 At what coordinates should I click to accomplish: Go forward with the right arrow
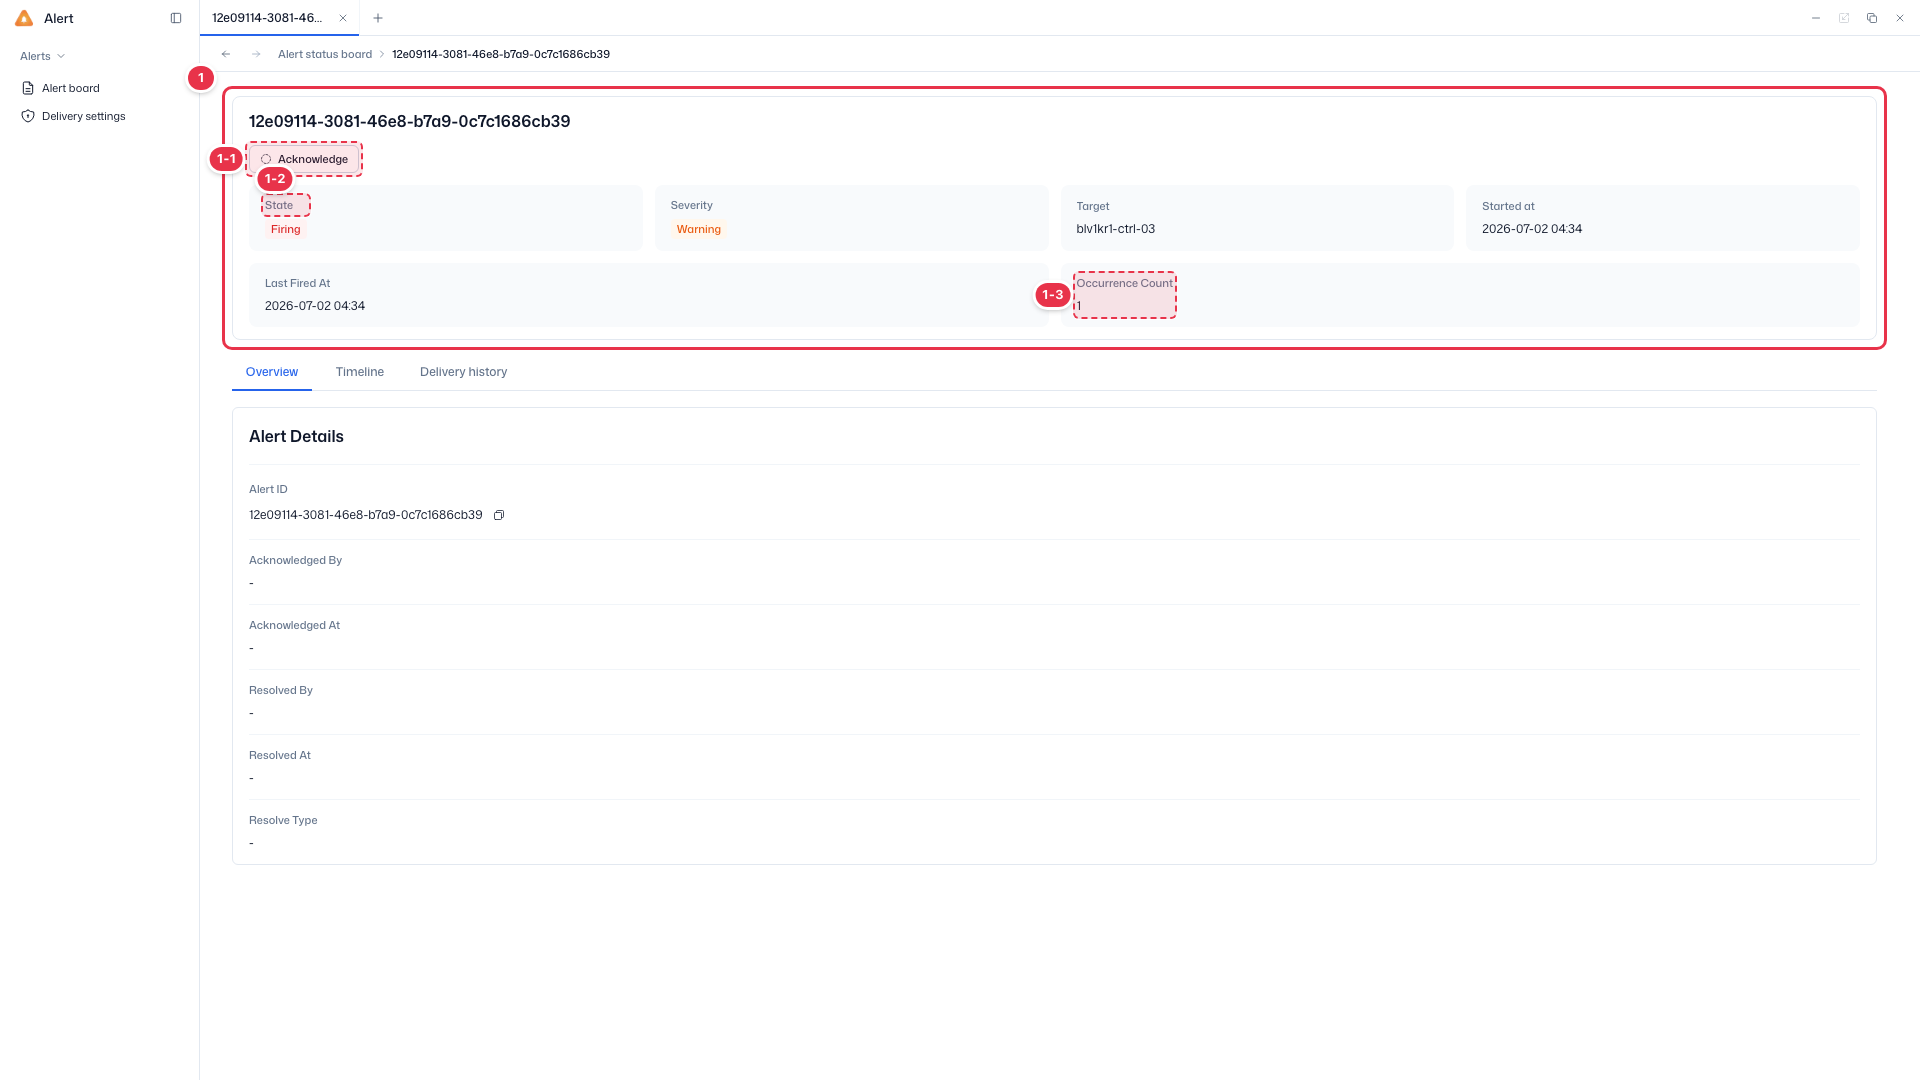[x=256, y=54]
